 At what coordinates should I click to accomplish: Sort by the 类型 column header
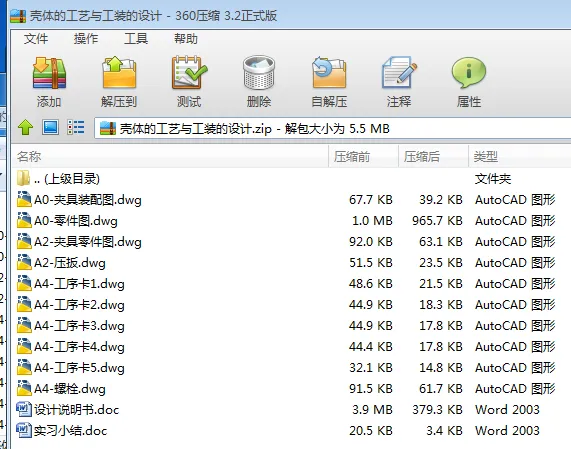click(x=520, y=157)
